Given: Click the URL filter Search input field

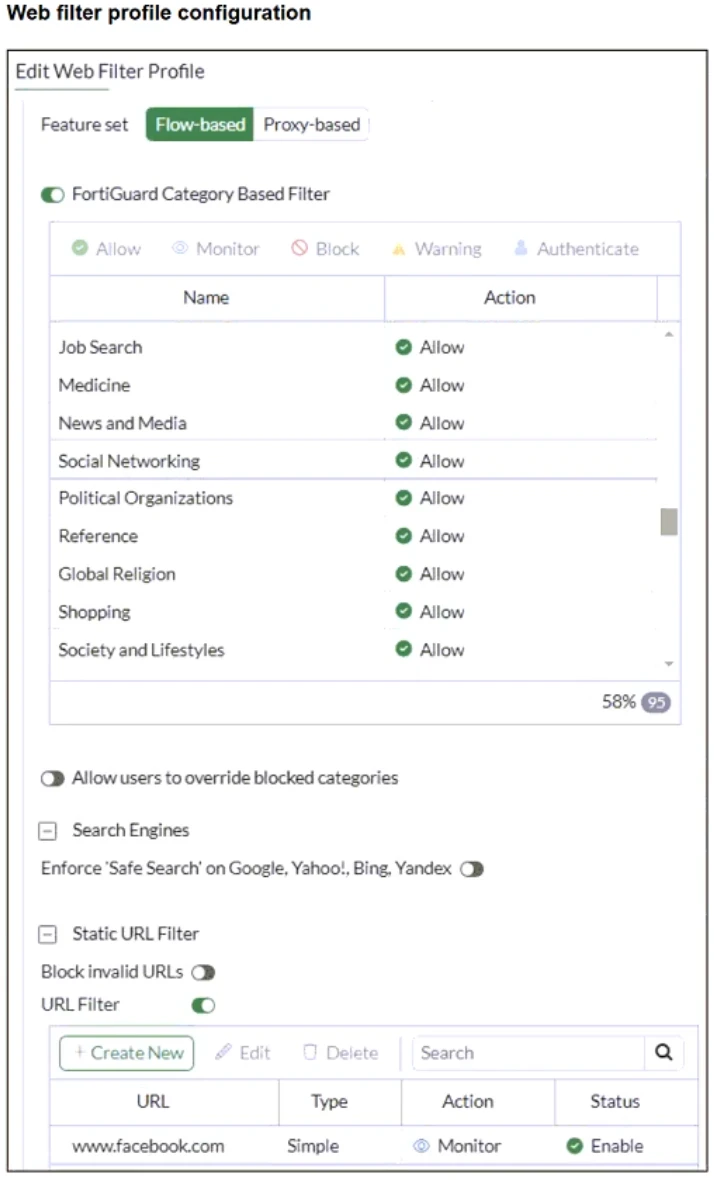Looking at the screenshot, I should click(528, 1052).
